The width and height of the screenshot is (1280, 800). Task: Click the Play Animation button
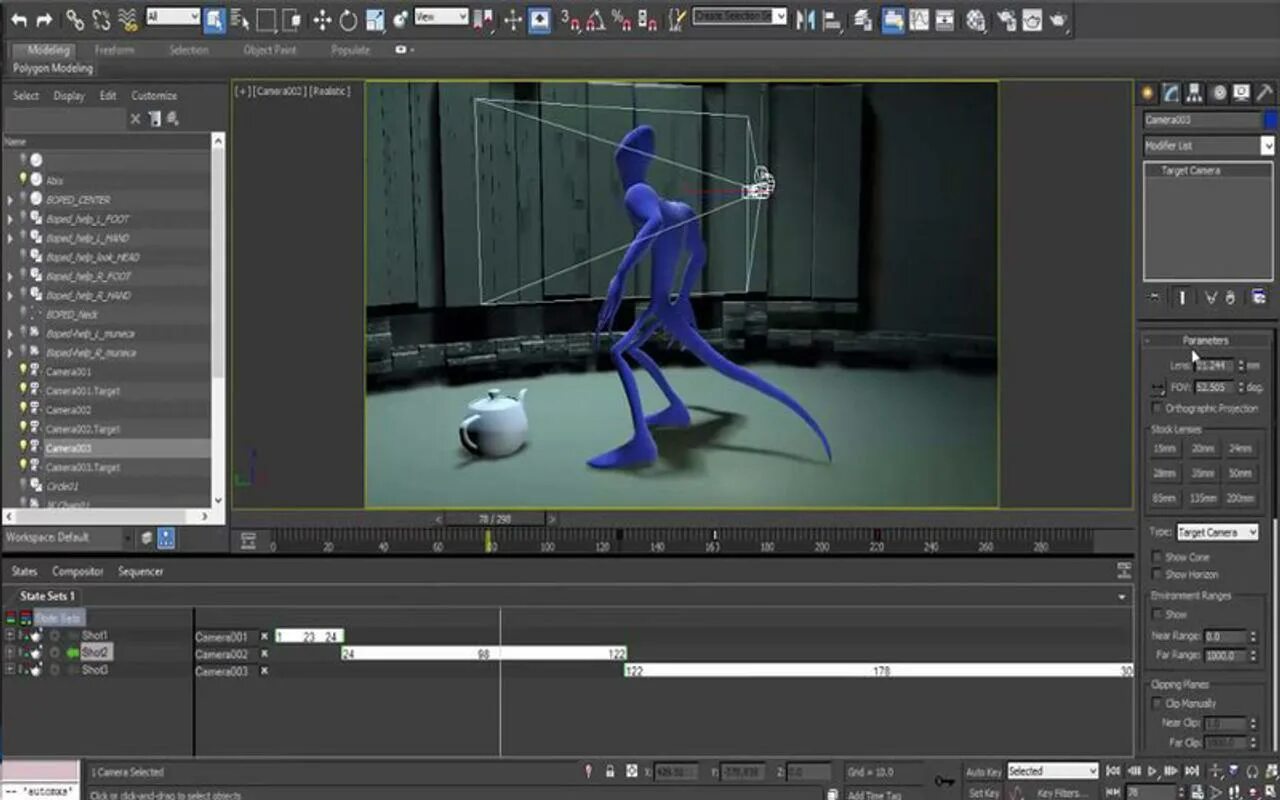[1152, 771]
